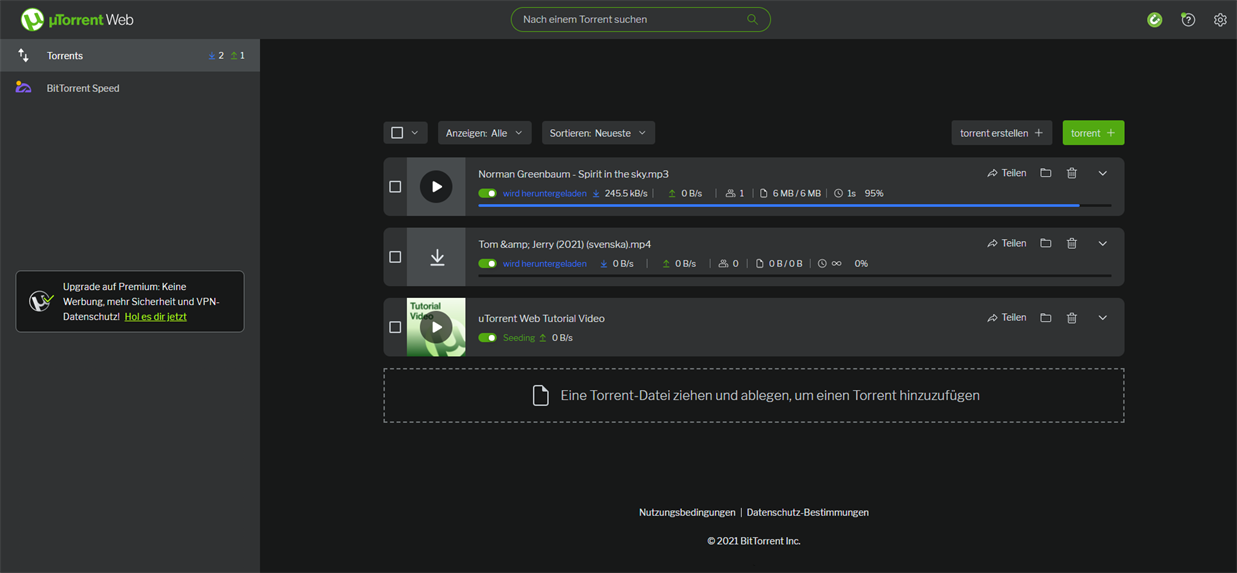This screenshot has width=1237, height=573.
Task: Open the Sortieren: Neueste dropdown
Action: pyautogui.click(x=598, y=132)
